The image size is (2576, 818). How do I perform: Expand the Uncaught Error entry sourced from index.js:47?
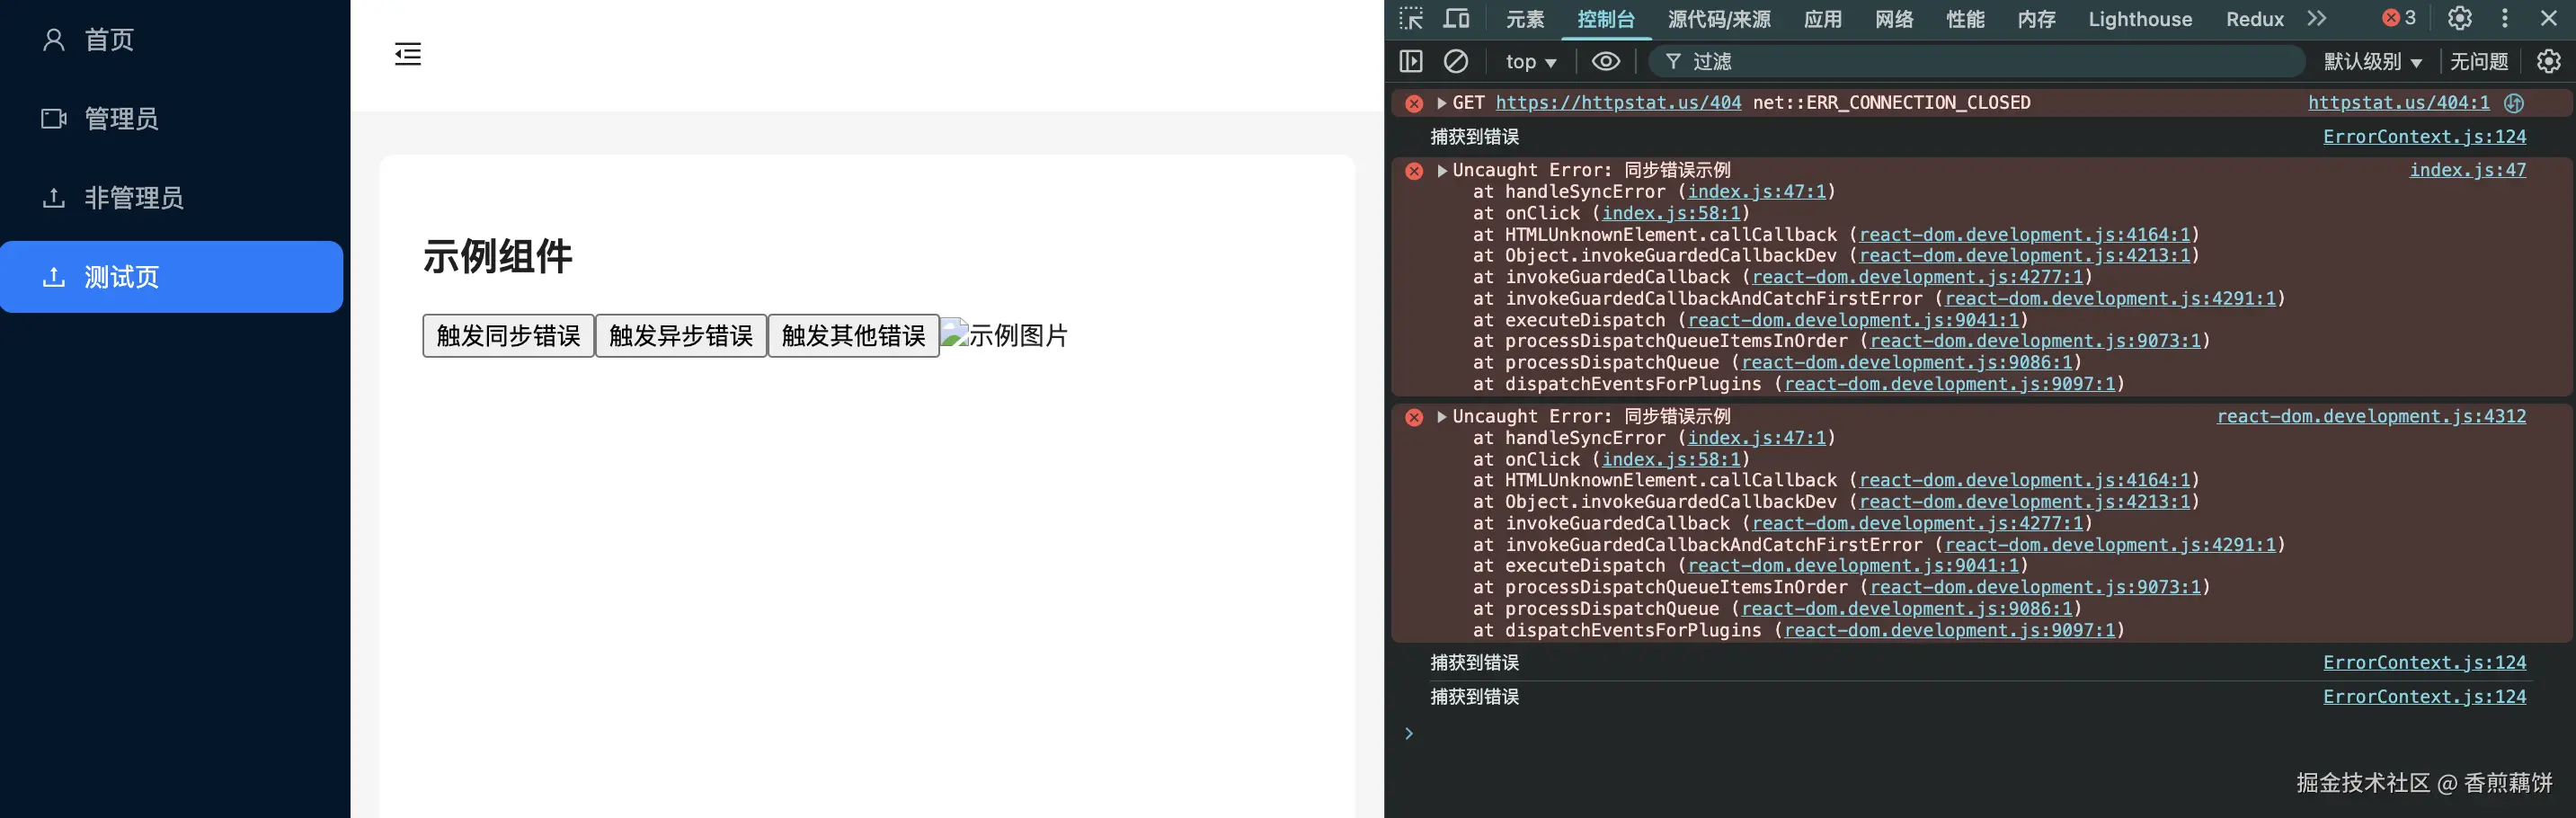[1442, 171]
